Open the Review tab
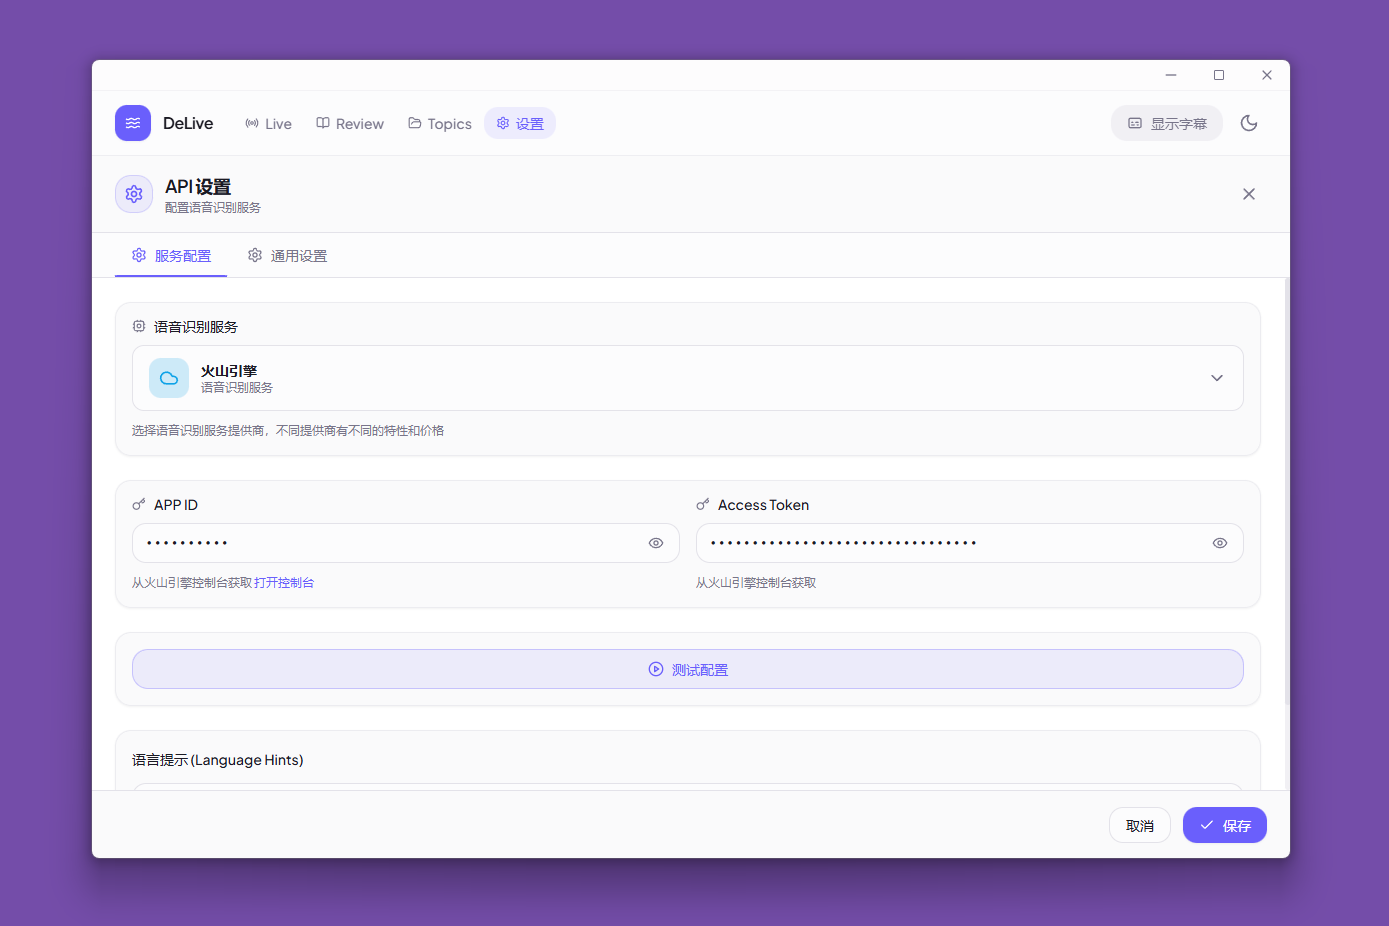 [350, 123]
